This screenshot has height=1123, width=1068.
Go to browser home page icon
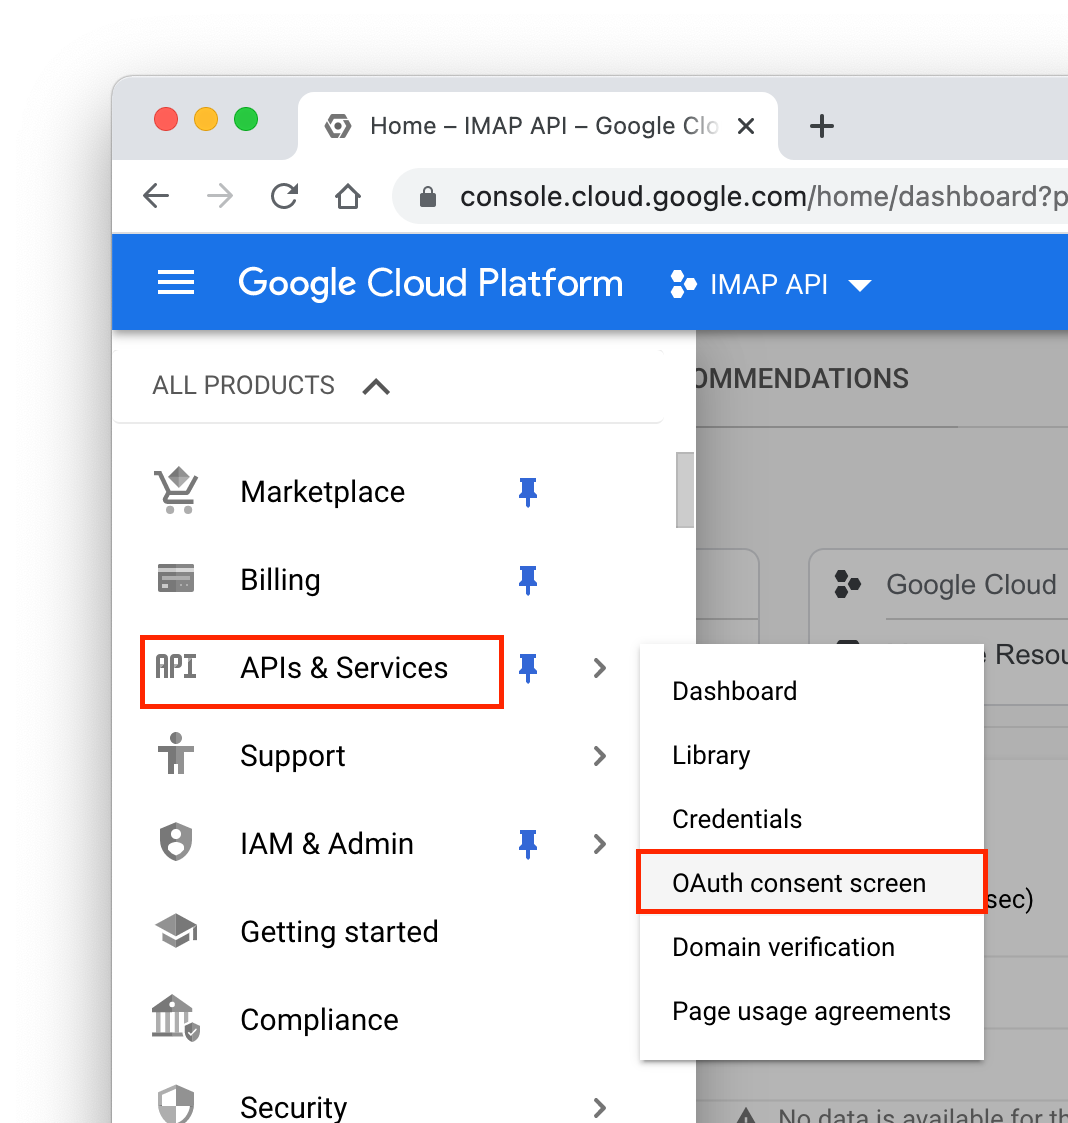pos(348,196)
